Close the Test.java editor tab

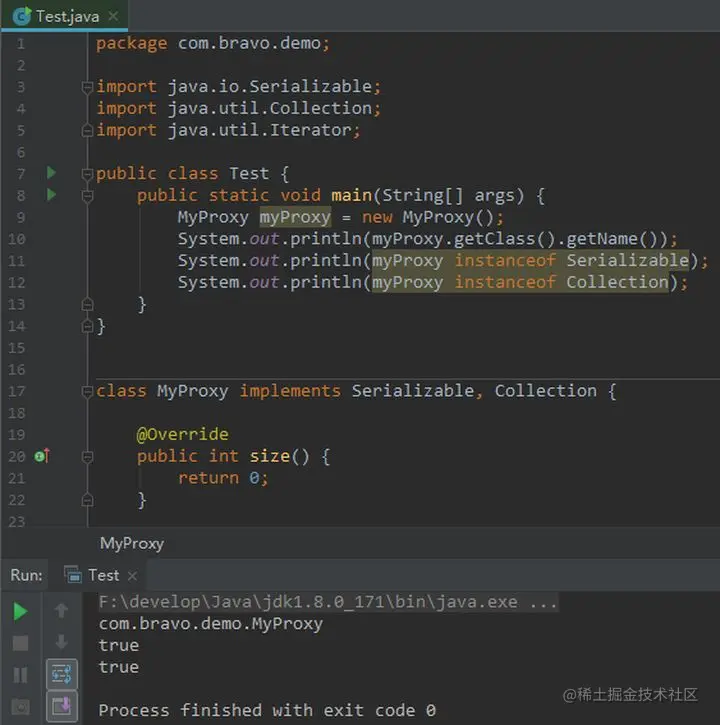pyautogui.click(x=113, y=17)
